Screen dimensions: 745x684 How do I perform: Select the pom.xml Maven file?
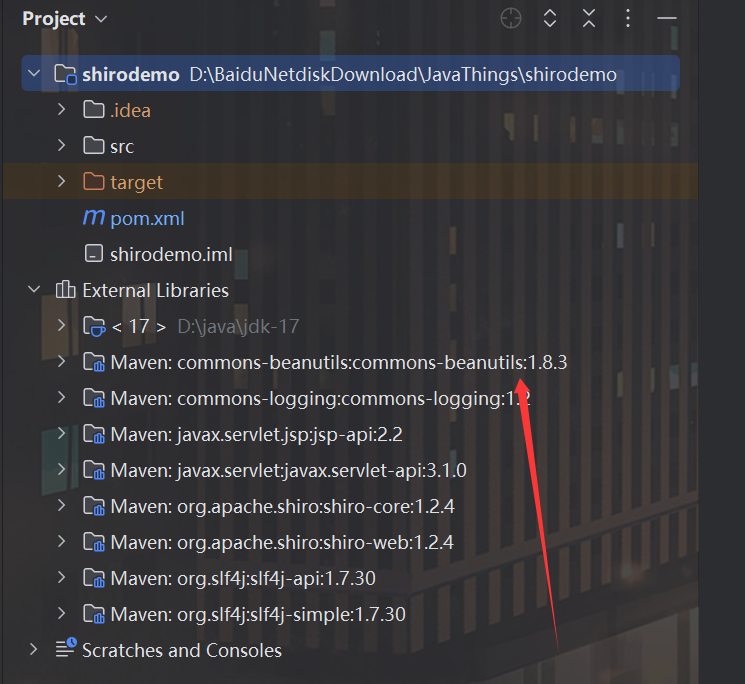147,218
